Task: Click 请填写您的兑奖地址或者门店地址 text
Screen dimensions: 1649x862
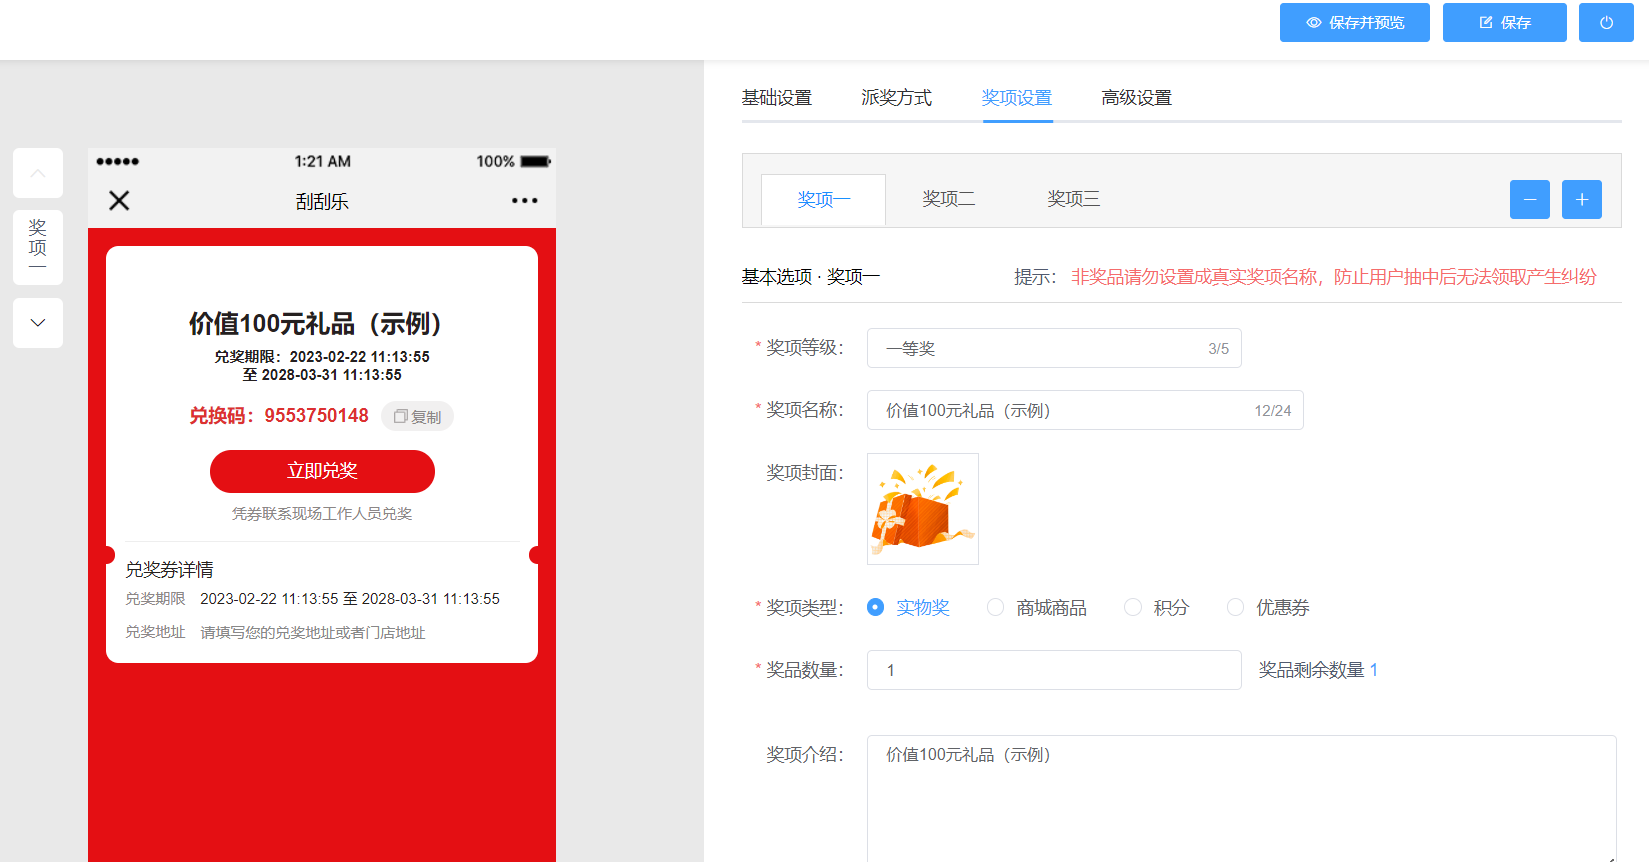Action: coord(313,633)
